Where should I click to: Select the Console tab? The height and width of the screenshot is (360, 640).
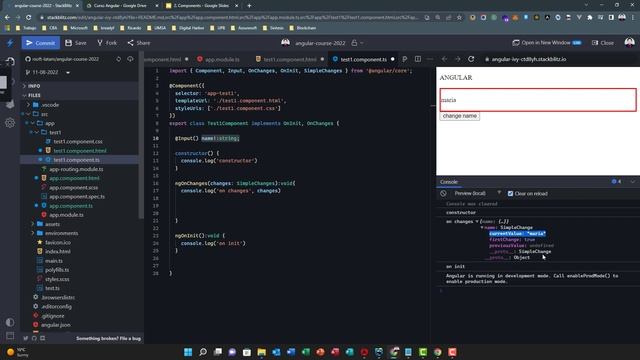[x=449, y=182]
